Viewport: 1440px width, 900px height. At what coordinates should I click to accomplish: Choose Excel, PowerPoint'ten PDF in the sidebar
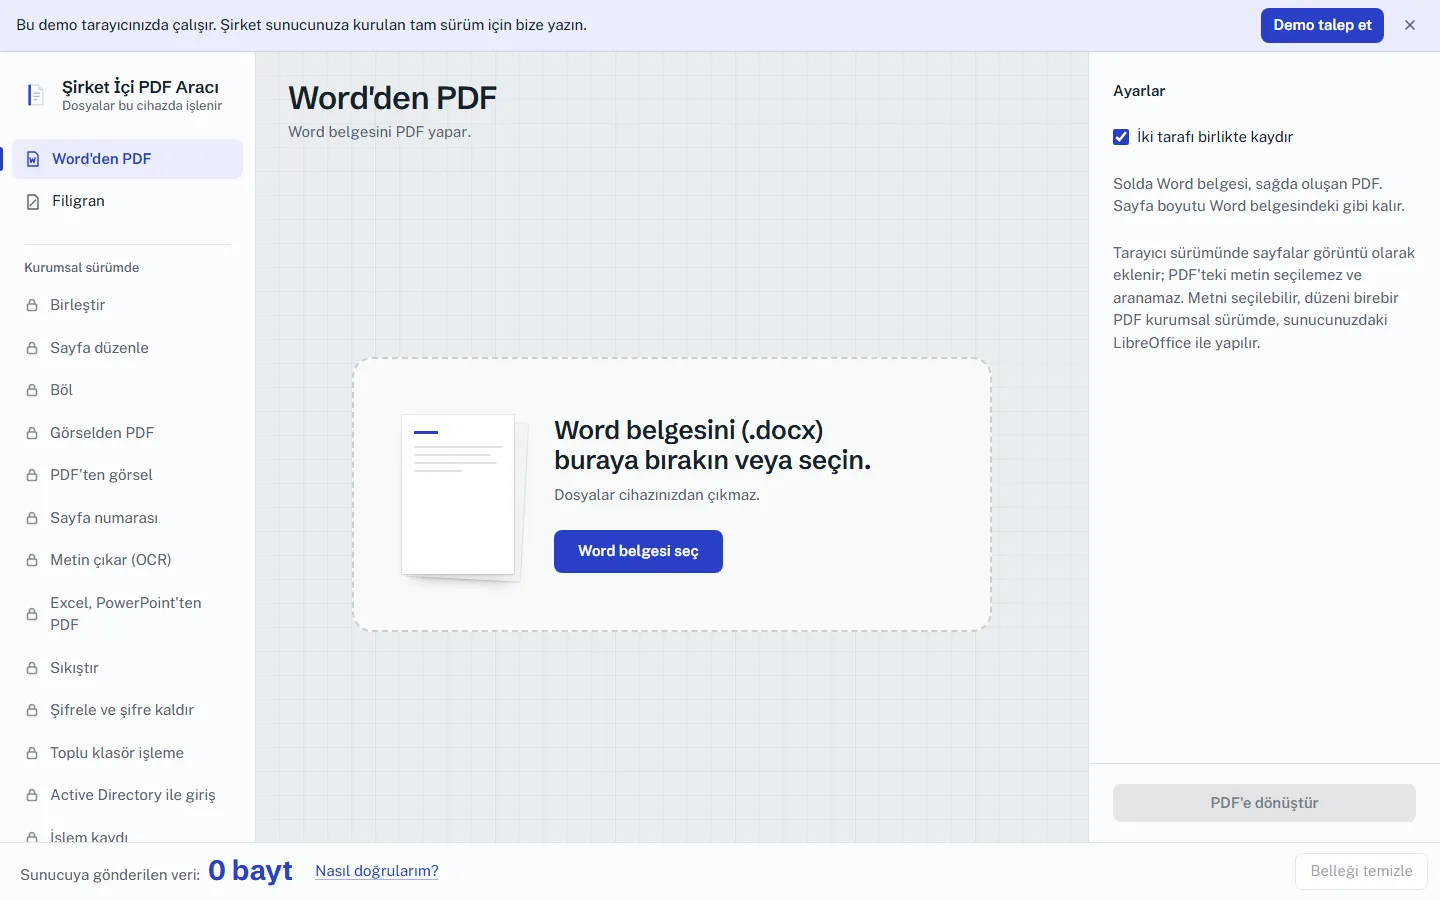pyautogui.click(x=127, y=614)
